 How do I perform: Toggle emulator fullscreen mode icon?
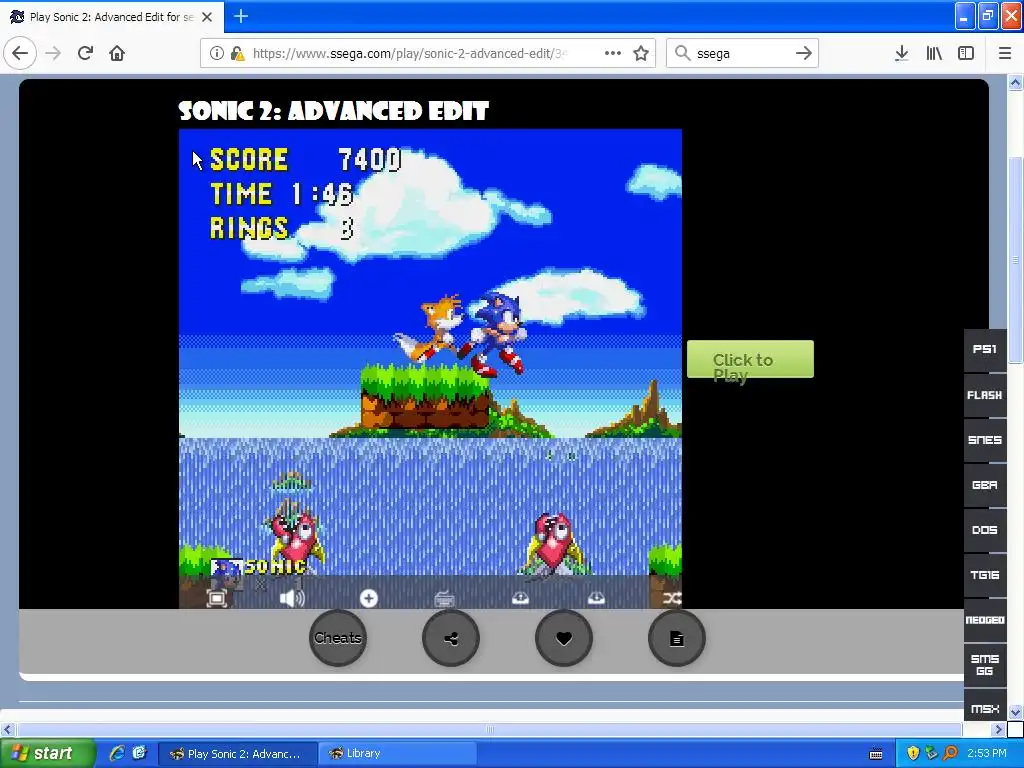pyautogui.click(x=217, y=598)
